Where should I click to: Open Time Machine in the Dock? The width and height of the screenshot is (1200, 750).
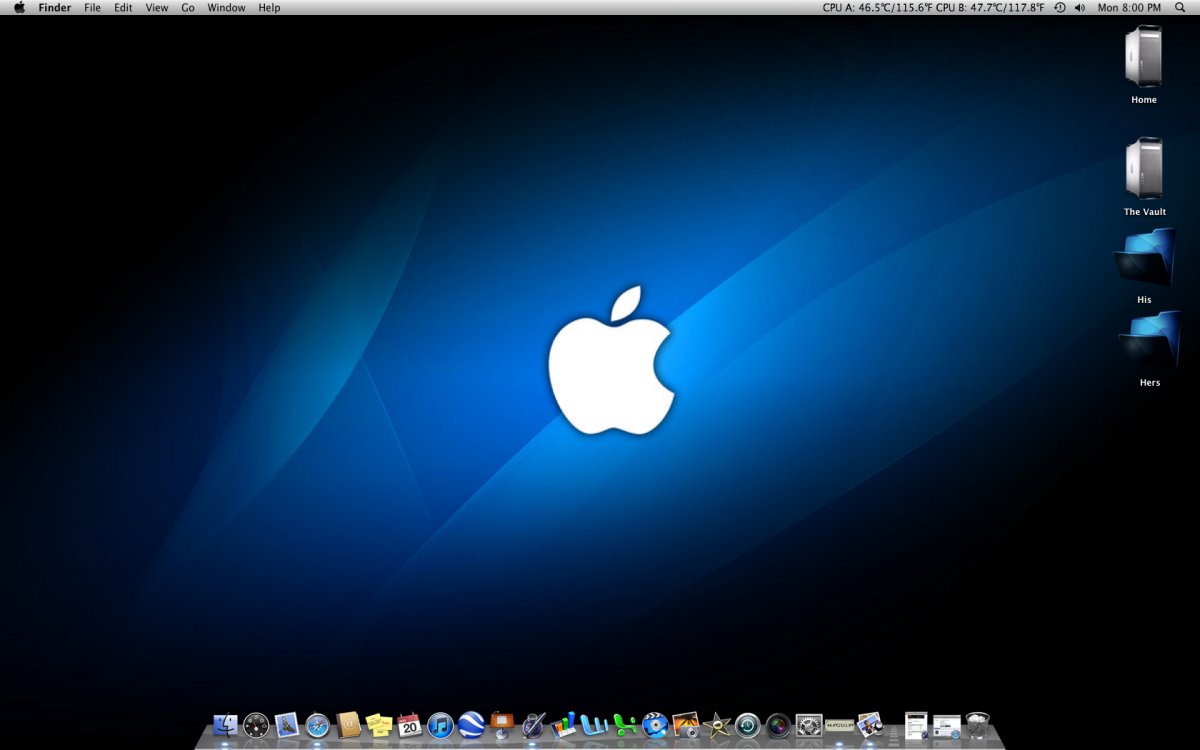[x=748, y=725]
